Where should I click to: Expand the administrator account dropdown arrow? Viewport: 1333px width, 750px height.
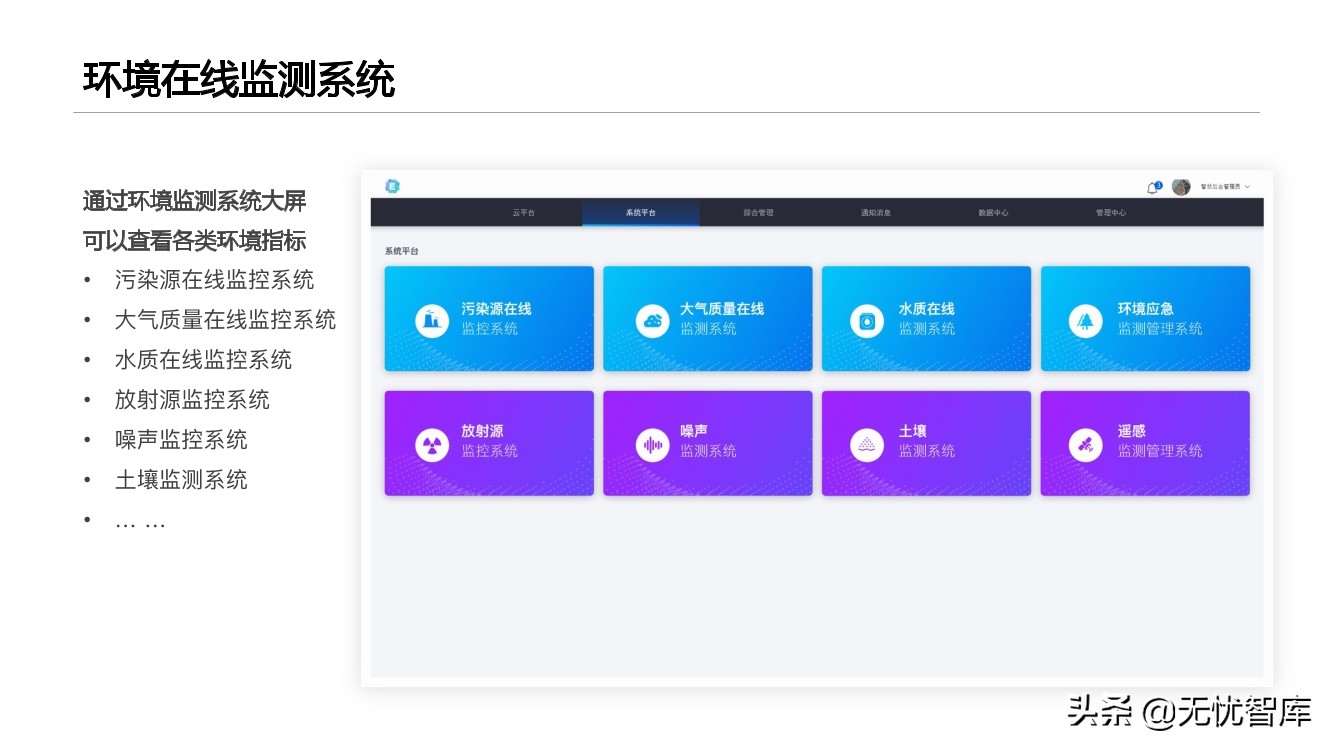[1248, 187]
